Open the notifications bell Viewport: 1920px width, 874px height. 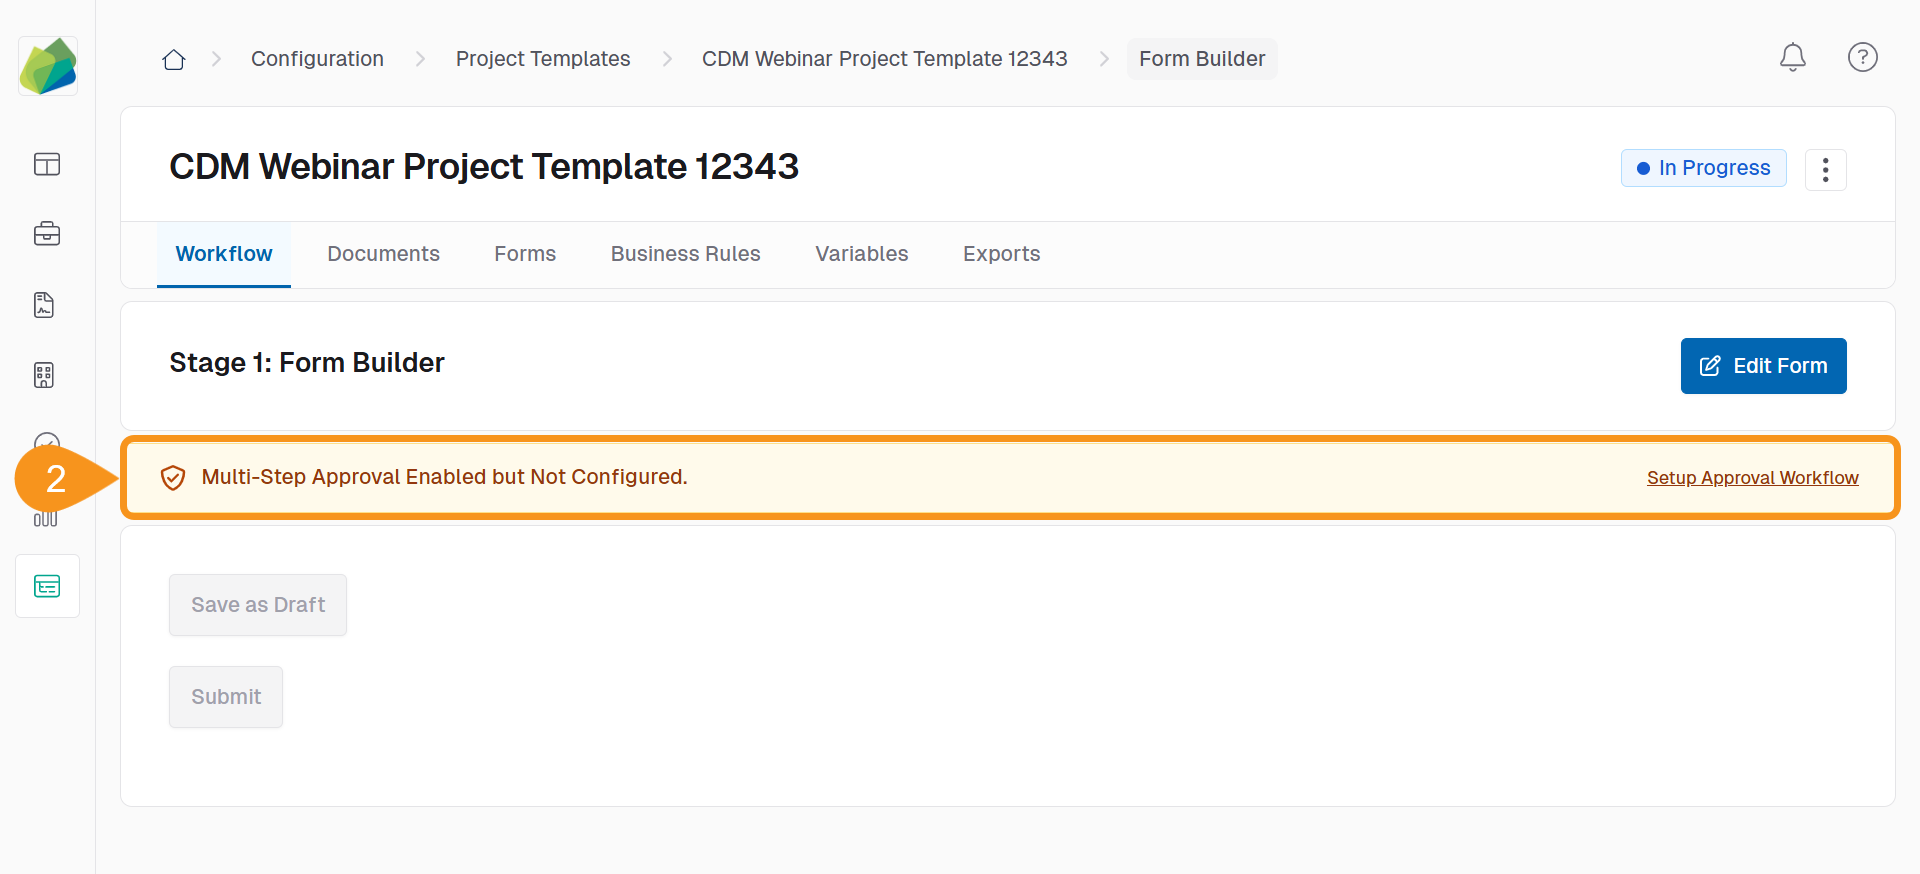[1792, 58]
